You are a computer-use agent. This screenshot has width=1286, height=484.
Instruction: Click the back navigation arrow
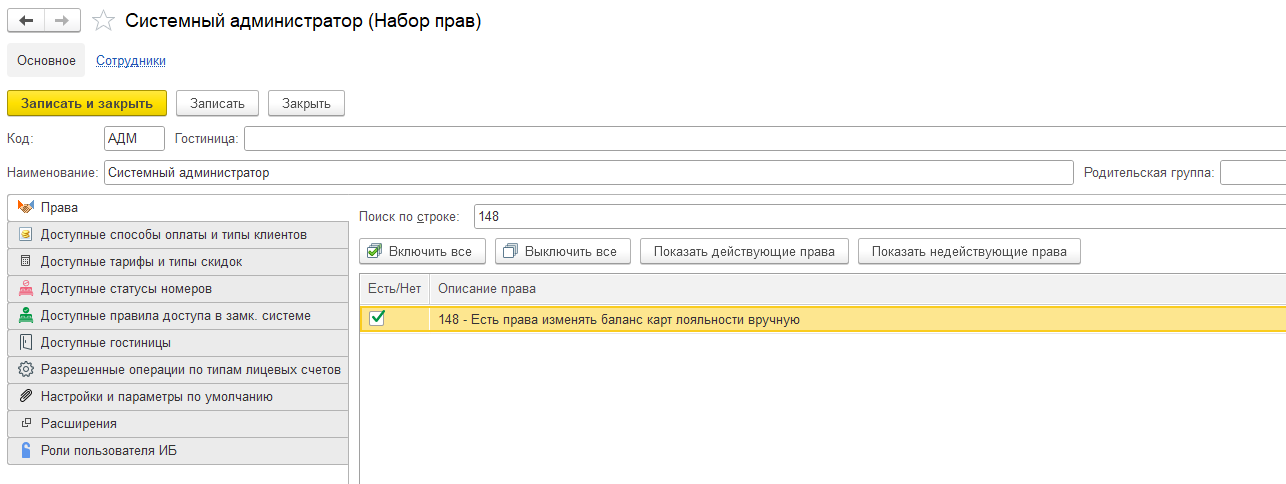(x=26, y=21)
